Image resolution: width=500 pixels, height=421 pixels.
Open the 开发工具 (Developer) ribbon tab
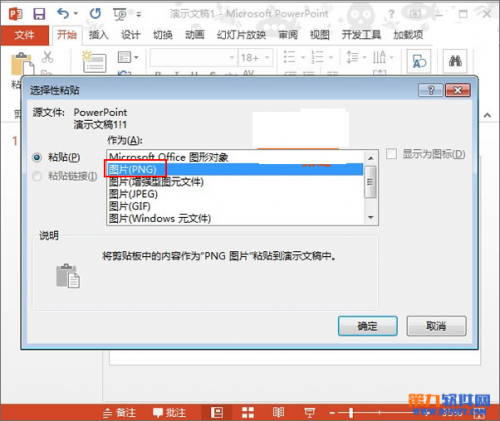click(x=361, y=35)
